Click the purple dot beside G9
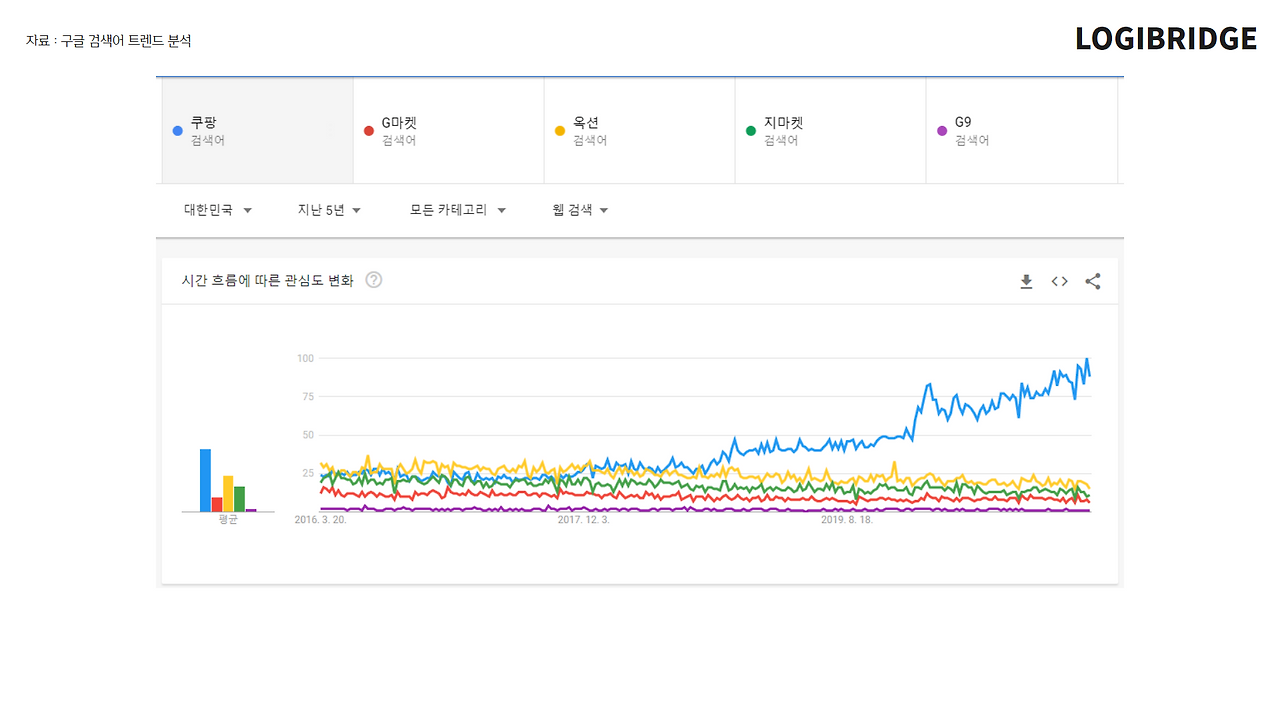1280x720 pixels. pos(942,131)
